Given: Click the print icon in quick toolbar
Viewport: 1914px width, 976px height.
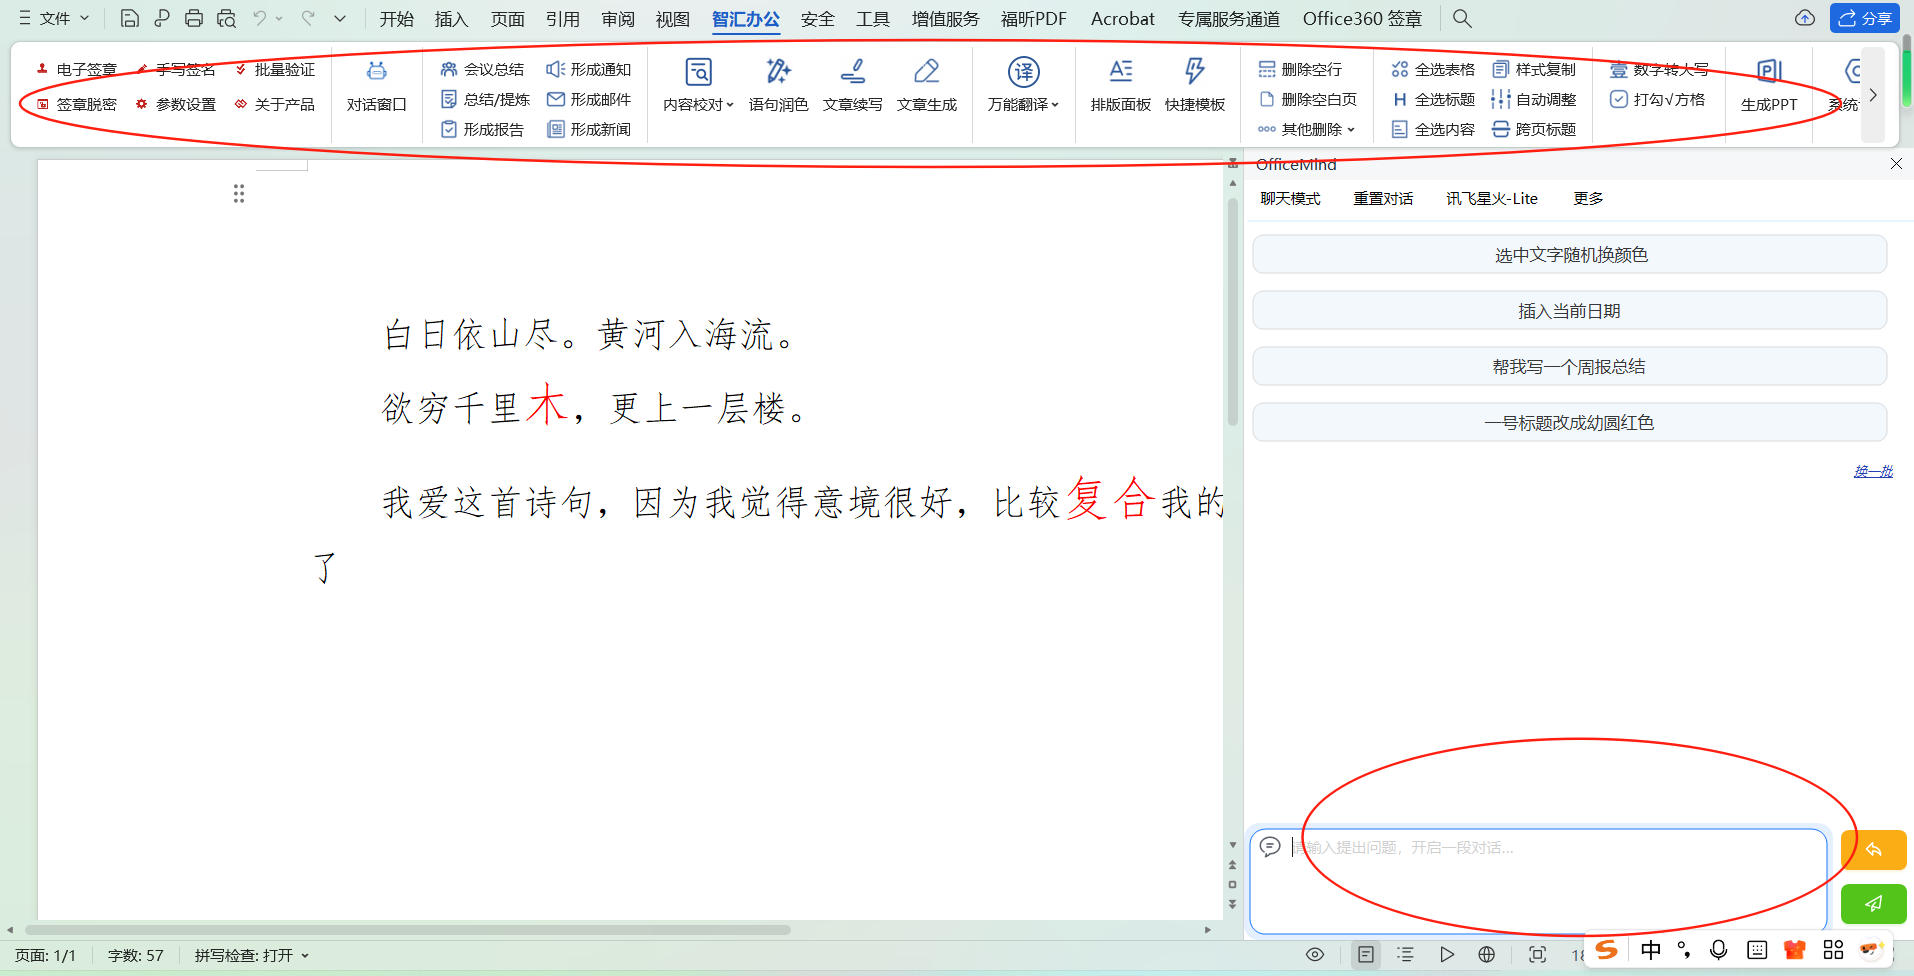Looking at the screenshot, I should tap(194, 18).
